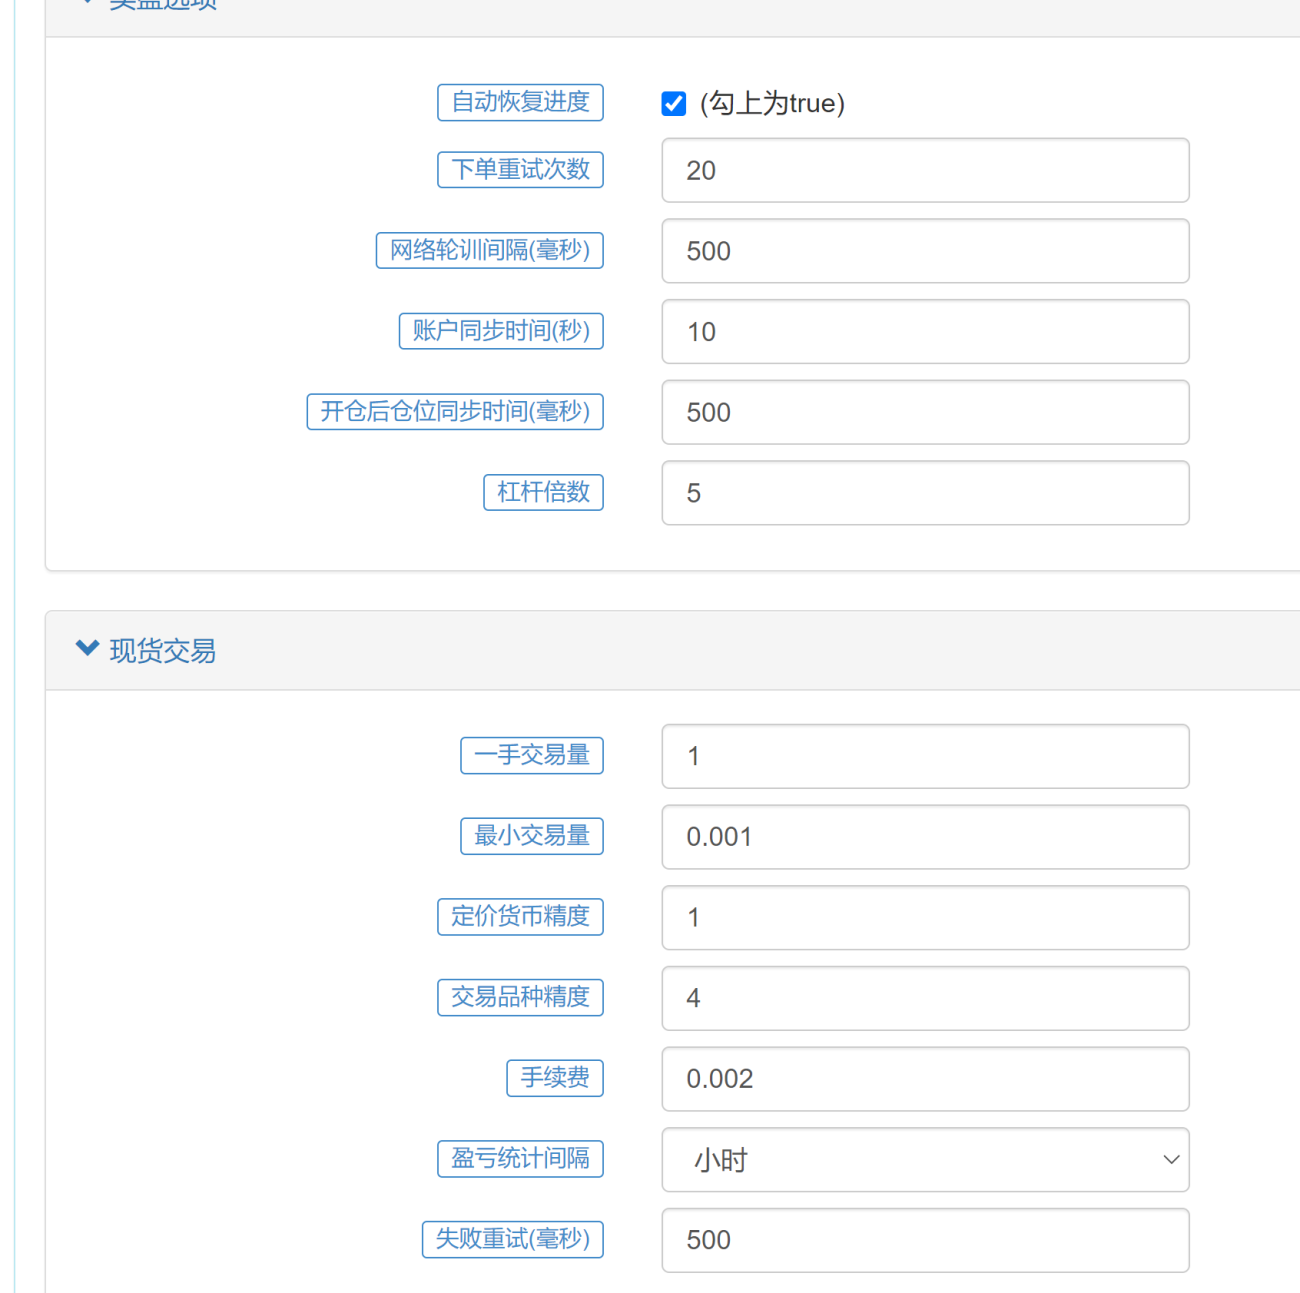Select the 账户同步时间(秒) value field
Image resolution: width=1300 pixels, height=1293 pixels.
coord(925,332)
